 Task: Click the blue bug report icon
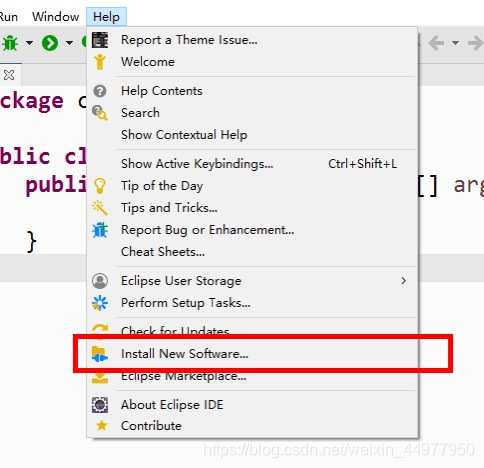(x=100, y=230)
